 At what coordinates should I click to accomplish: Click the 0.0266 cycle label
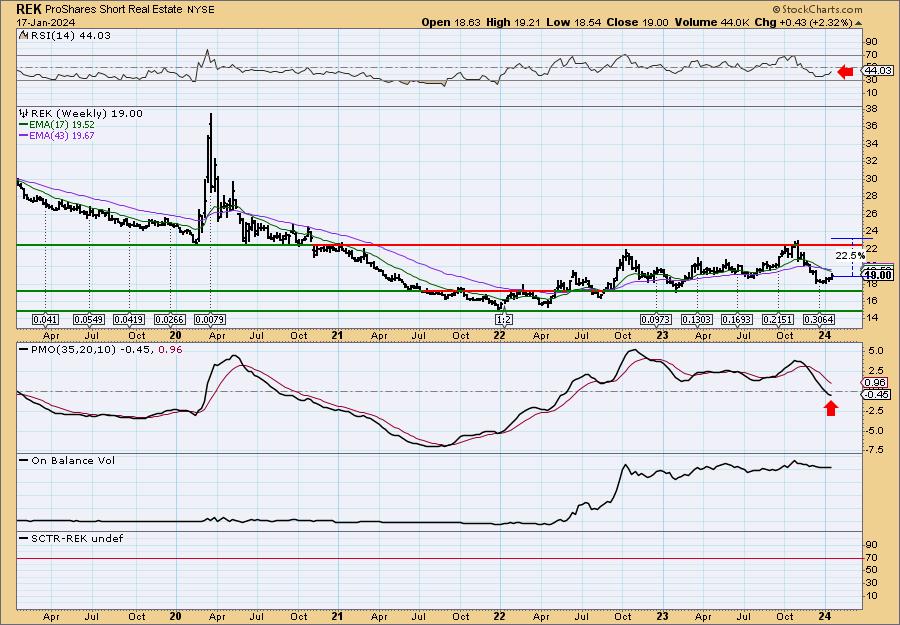(x=170, y=320)
